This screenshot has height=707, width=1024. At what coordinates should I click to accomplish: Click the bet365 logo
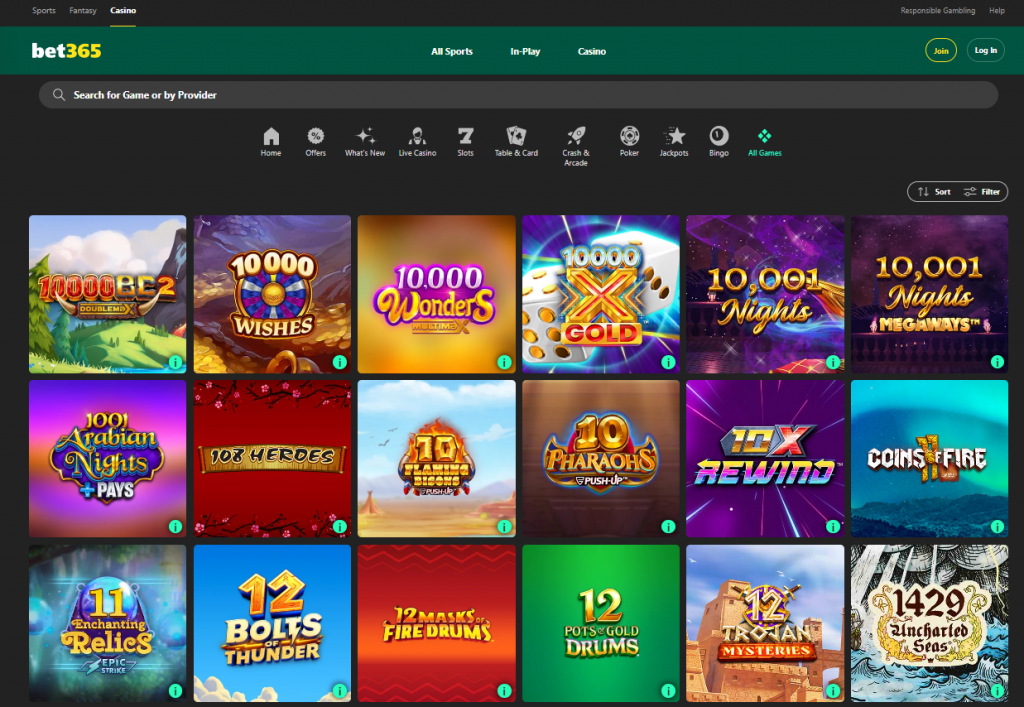tap(67, 51)
